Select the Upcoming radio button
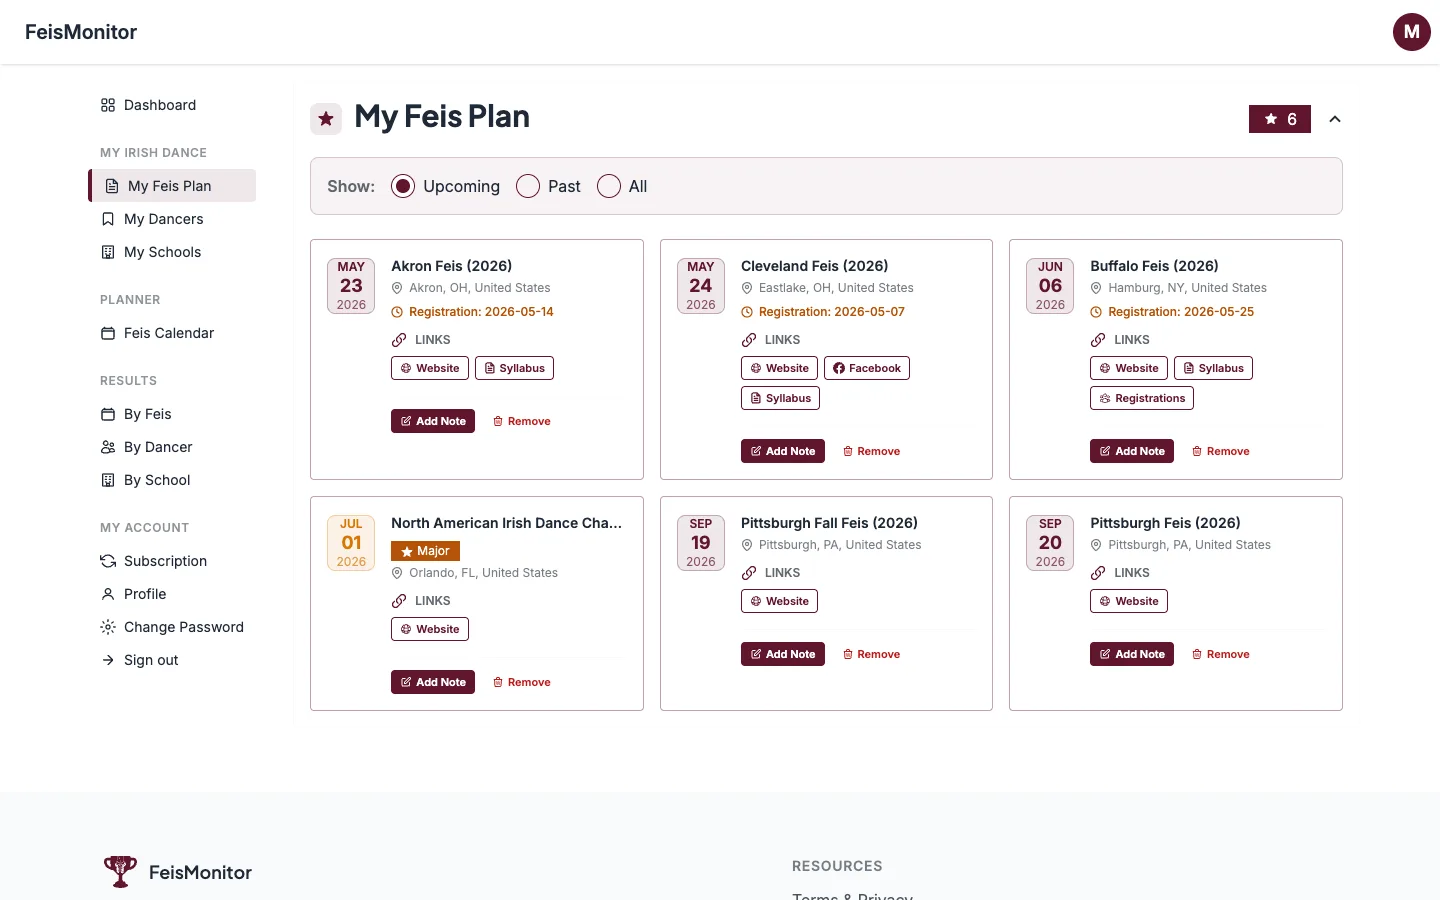1440x900 pixels. click(402, 186)
